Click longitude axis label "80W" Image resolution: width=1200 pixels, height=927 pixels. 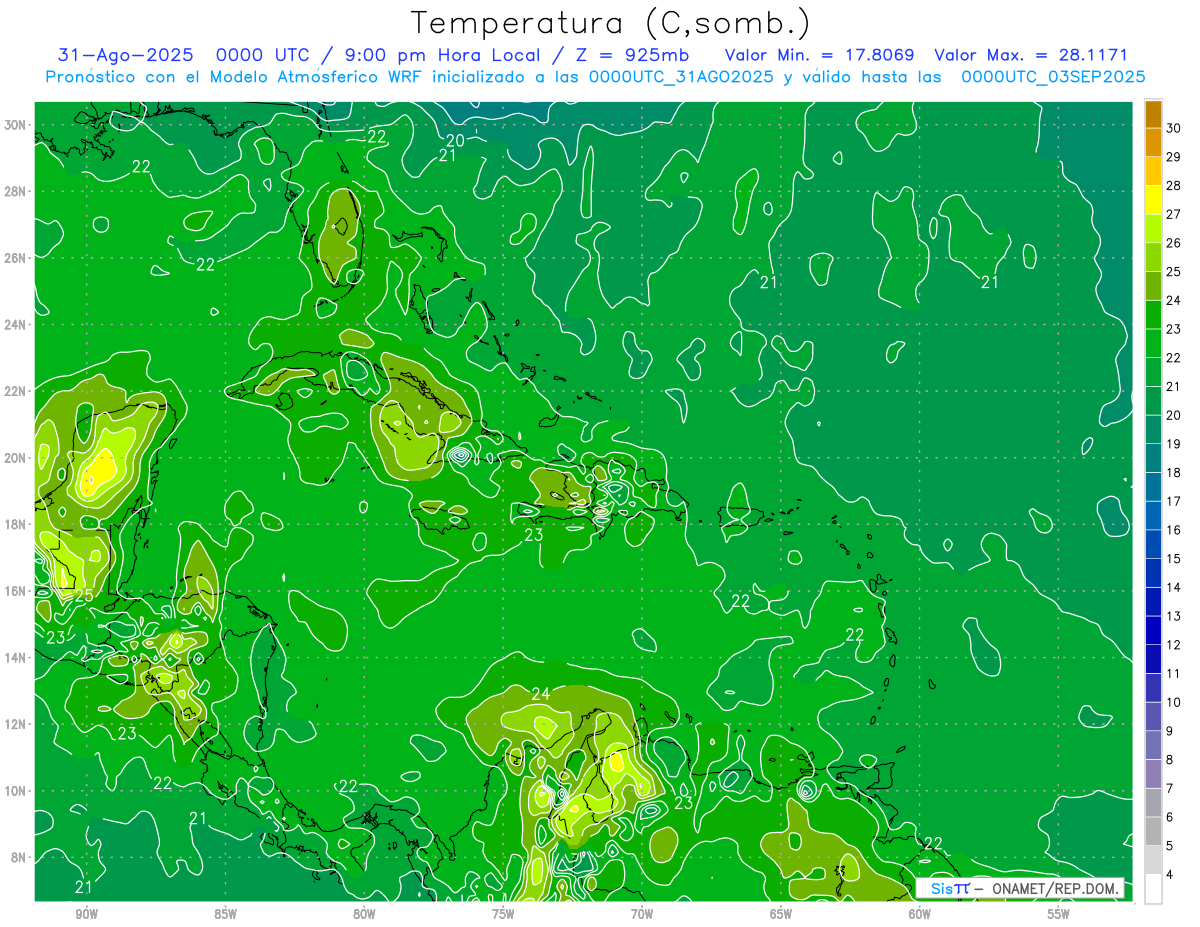[x=364, y=914]
